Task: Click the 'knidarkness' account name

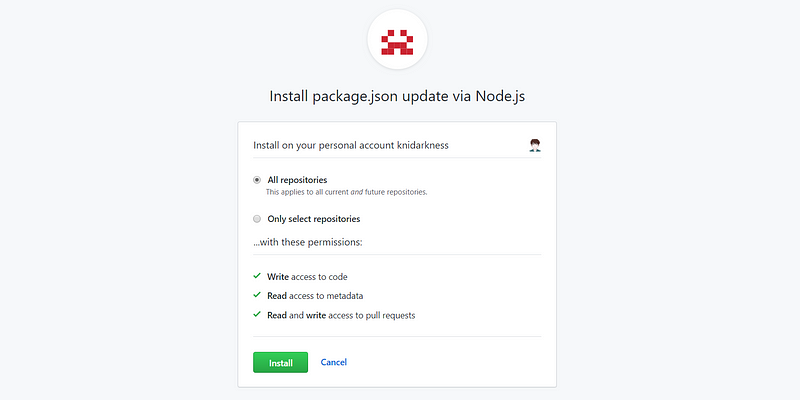Action: [422, 145]
